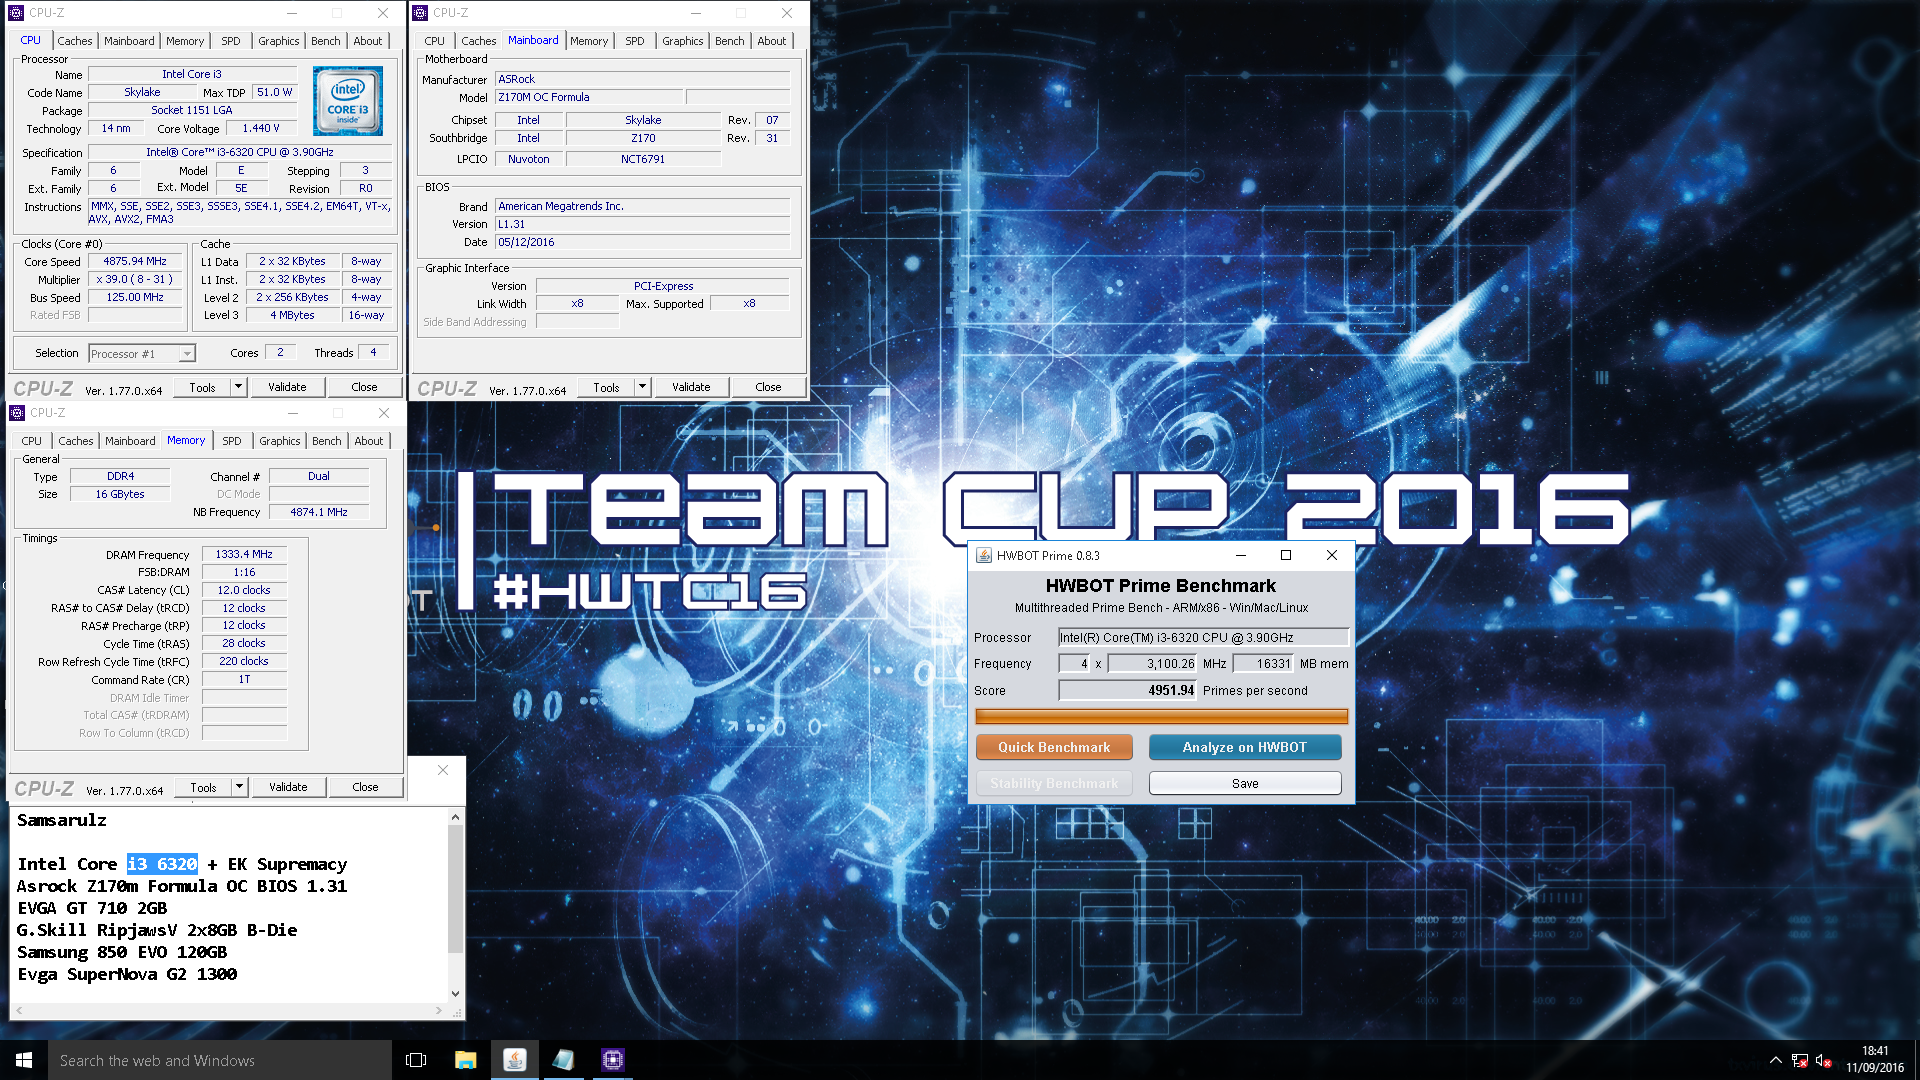Image resolution: width=1920 pixels, height=1080 pixels.
Task: Switch to Caches tab in CPU window
Action: pyautogui.click(x=75, y=41)
